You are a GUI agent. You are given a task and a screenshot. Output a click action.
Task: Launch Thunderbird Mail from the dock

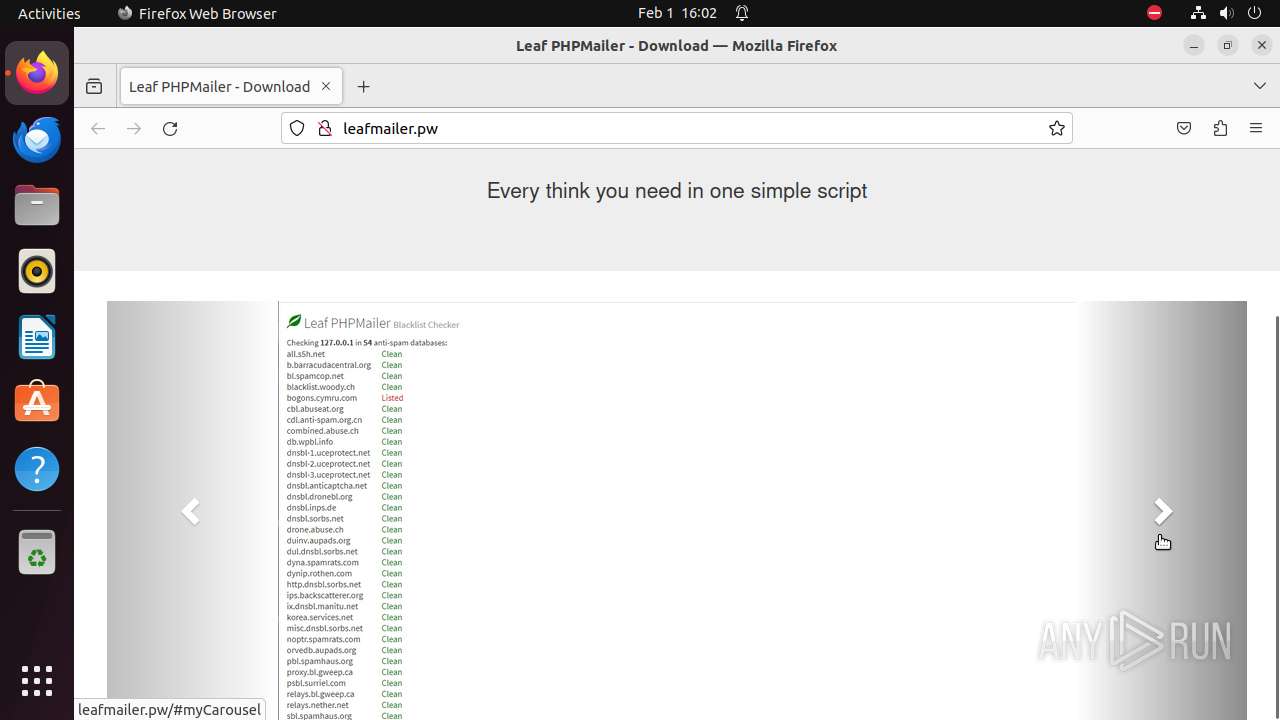click(x=37, y=139)
